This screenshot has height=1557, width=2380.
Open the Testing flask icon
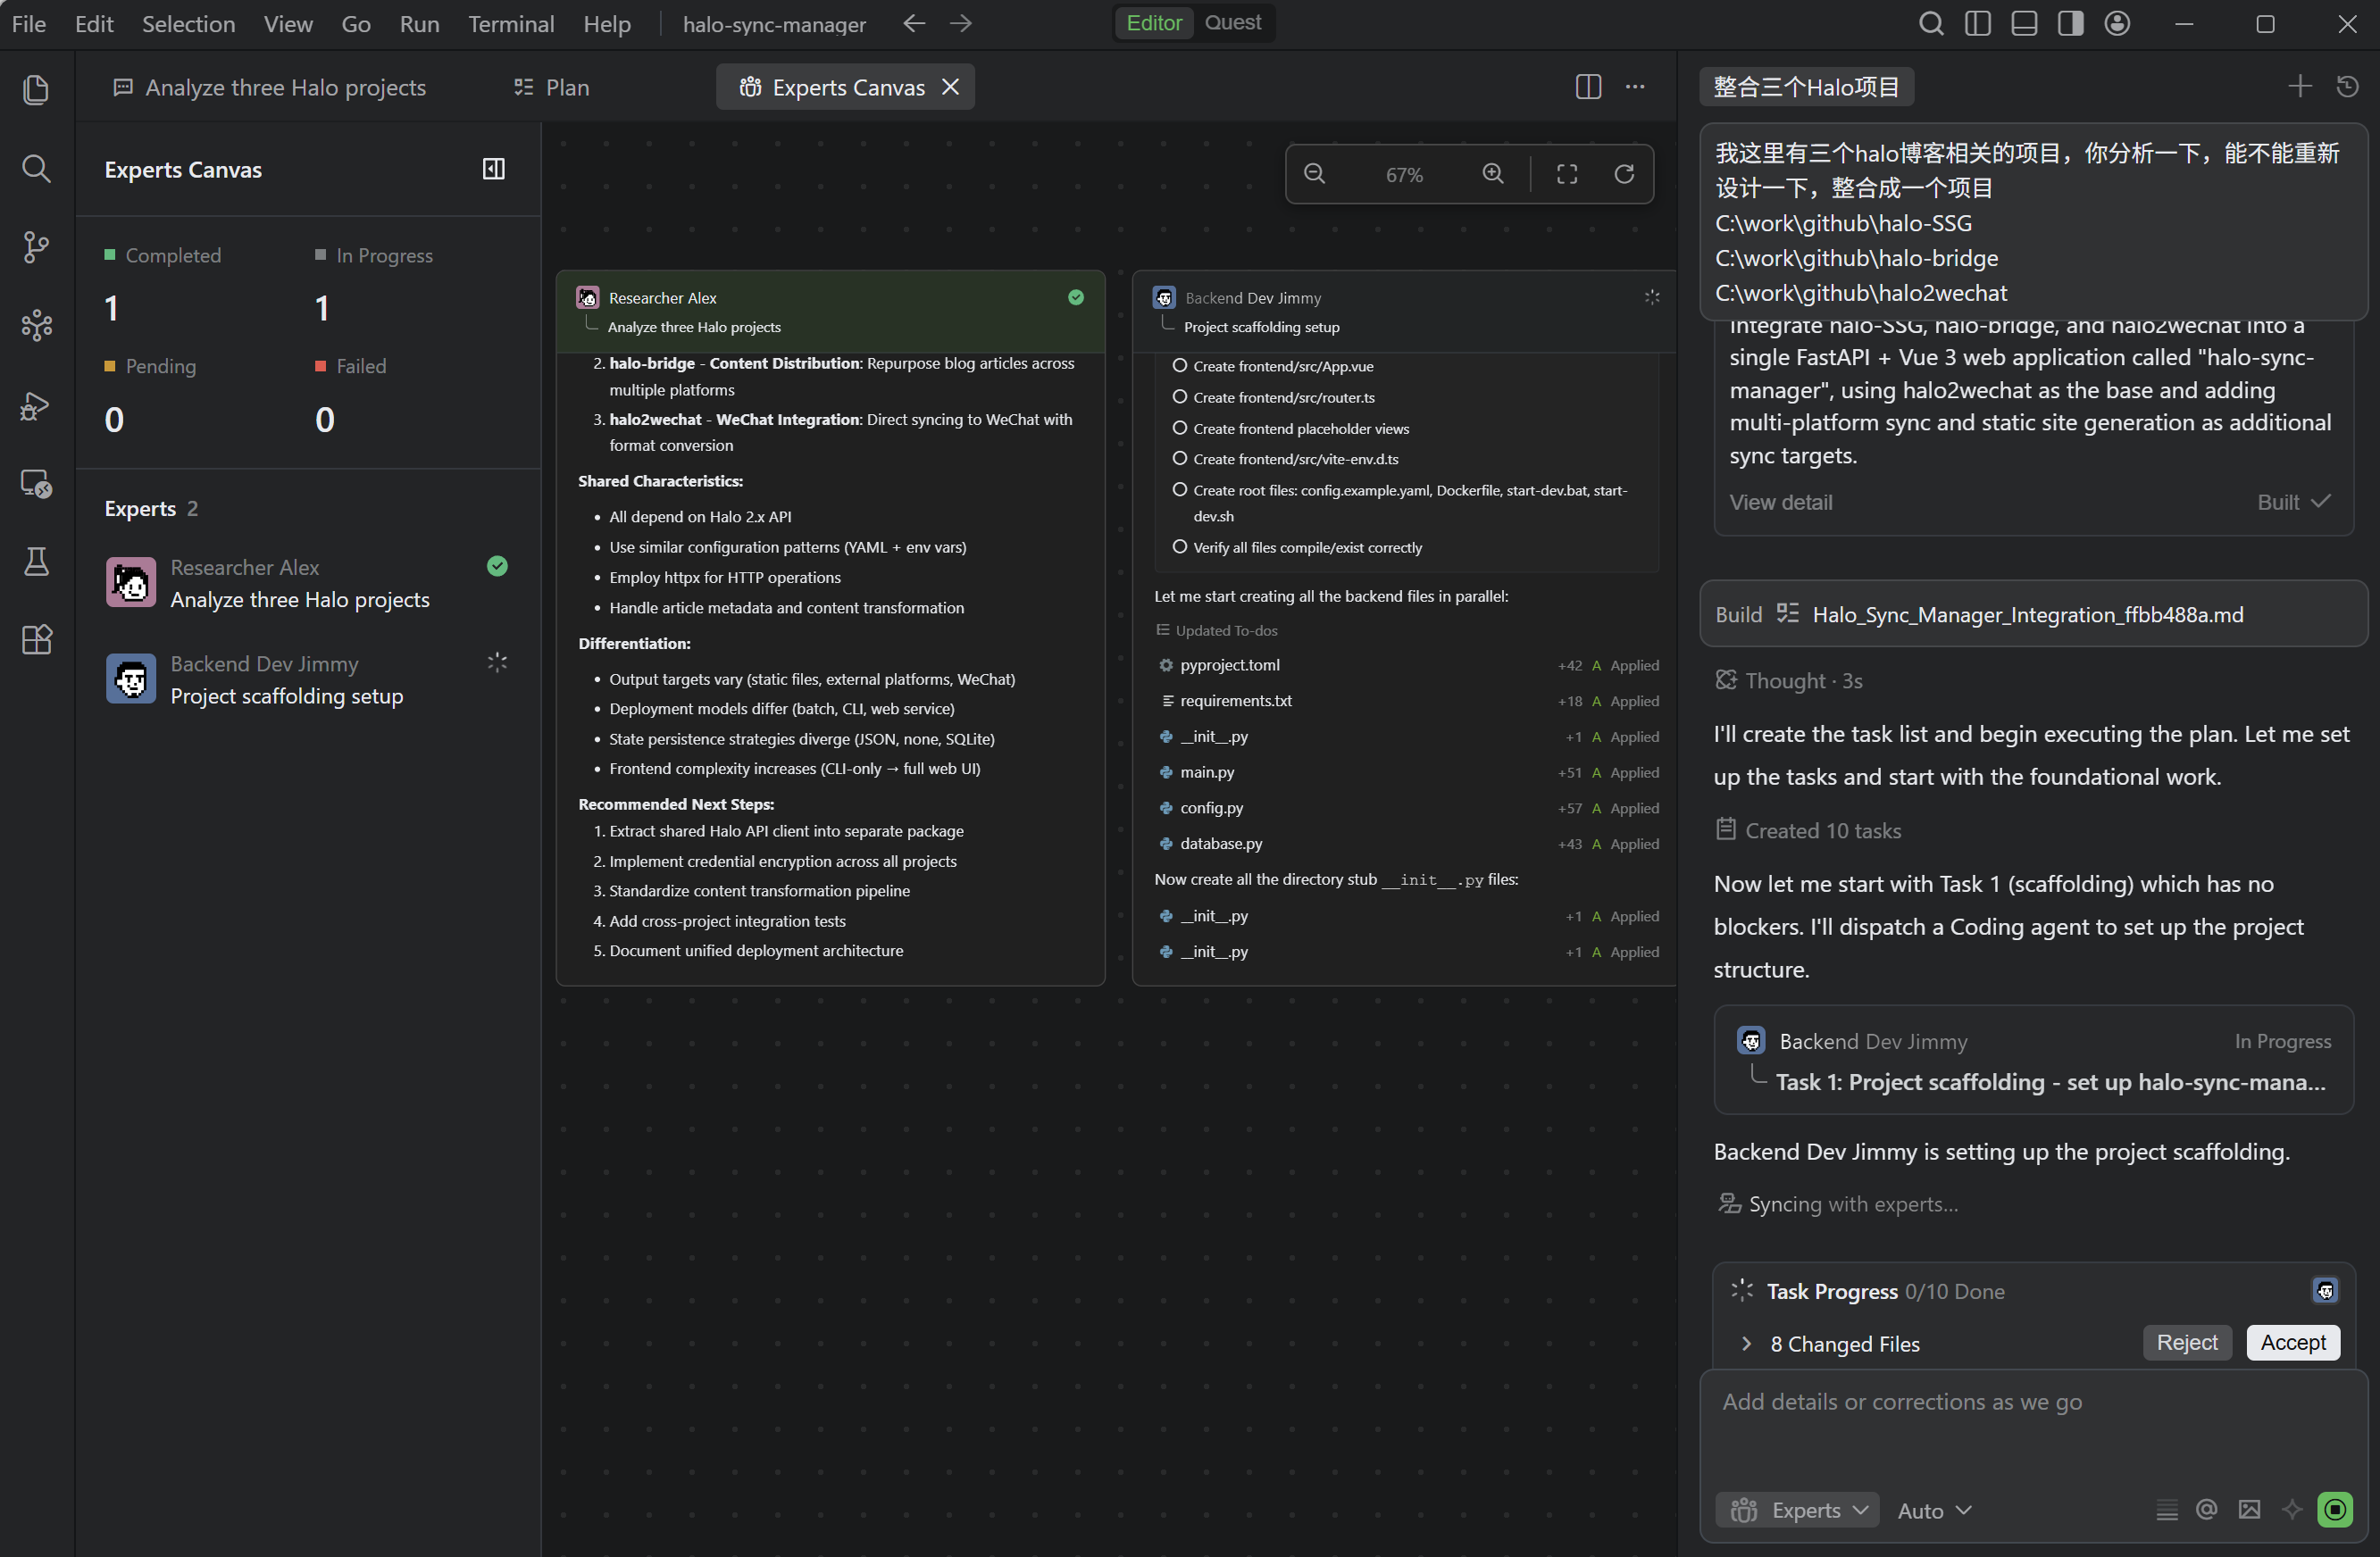[36, 562]
